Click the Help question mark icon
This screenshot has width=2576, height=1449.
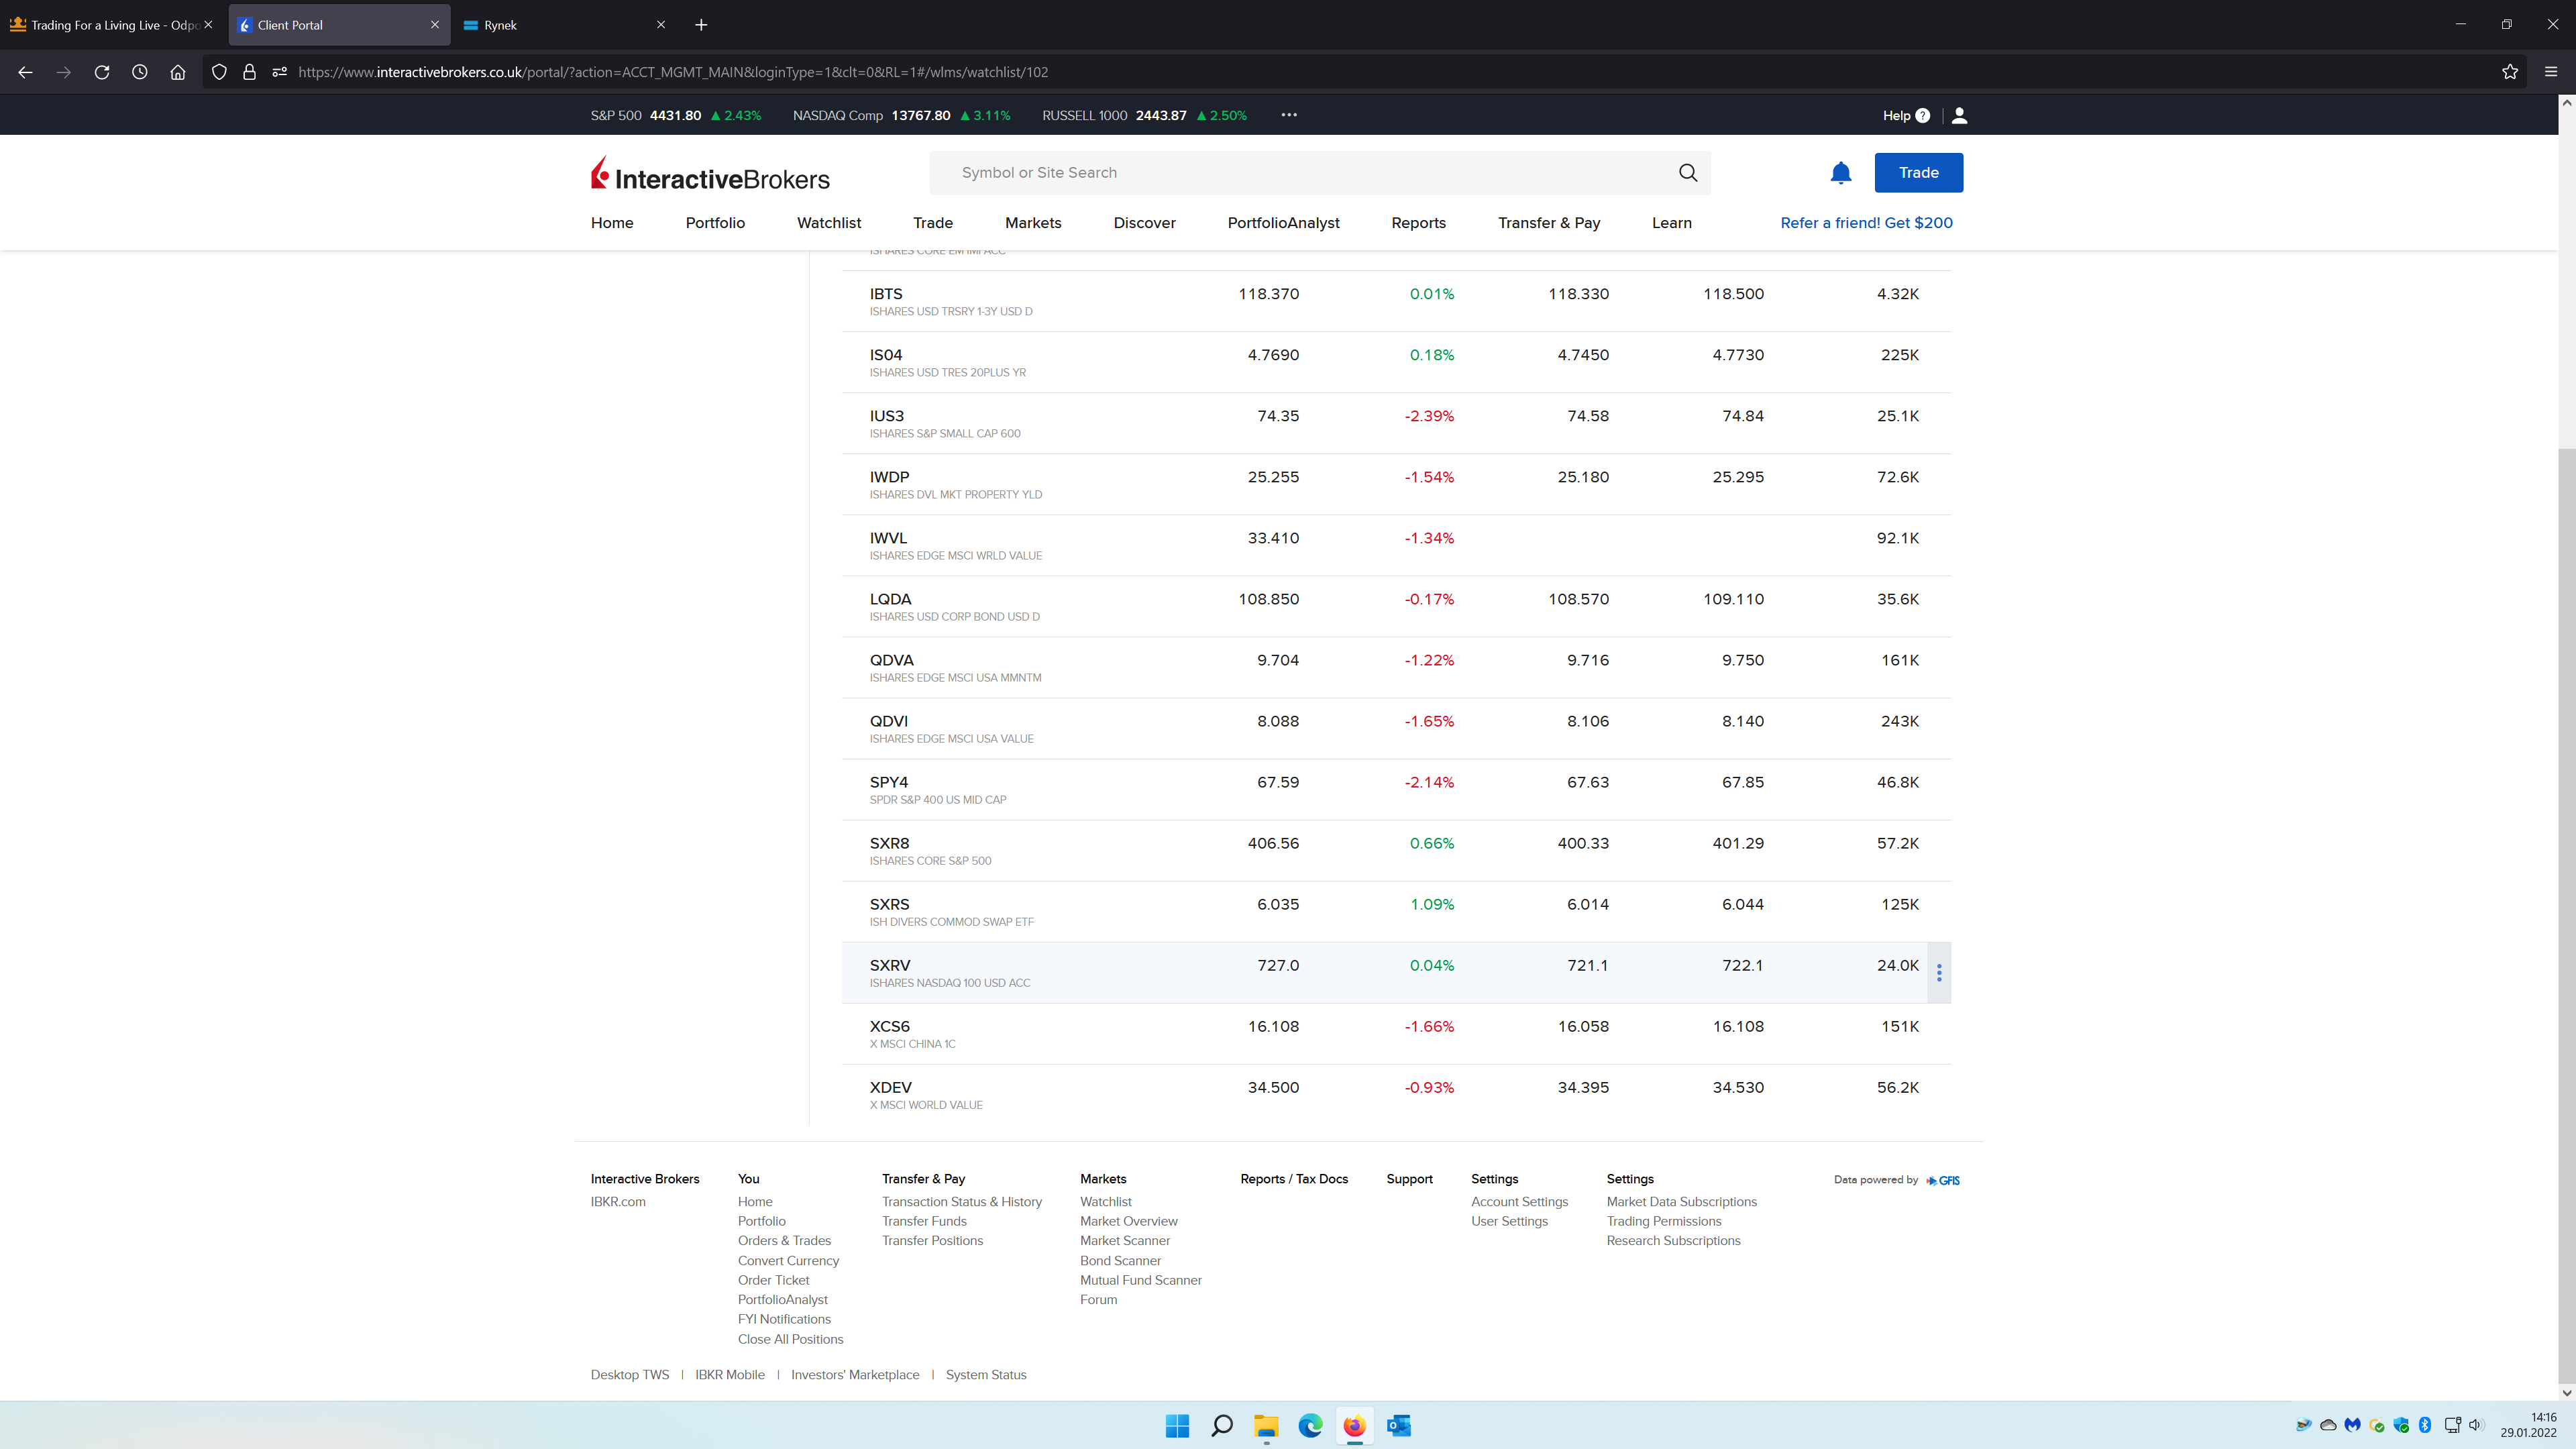tap(1922, 116)
